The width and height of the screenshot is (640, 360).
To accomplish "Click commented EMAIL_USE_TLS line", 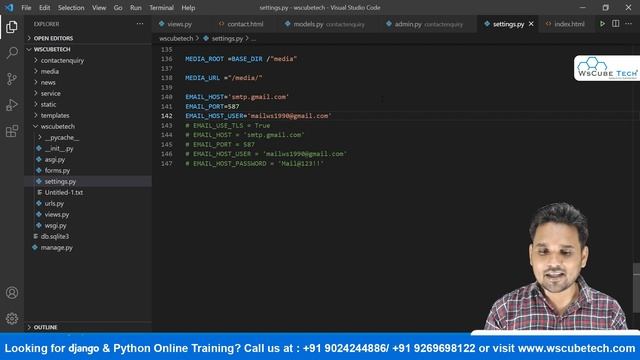I will pyautogui.click(x=227, y=125).
